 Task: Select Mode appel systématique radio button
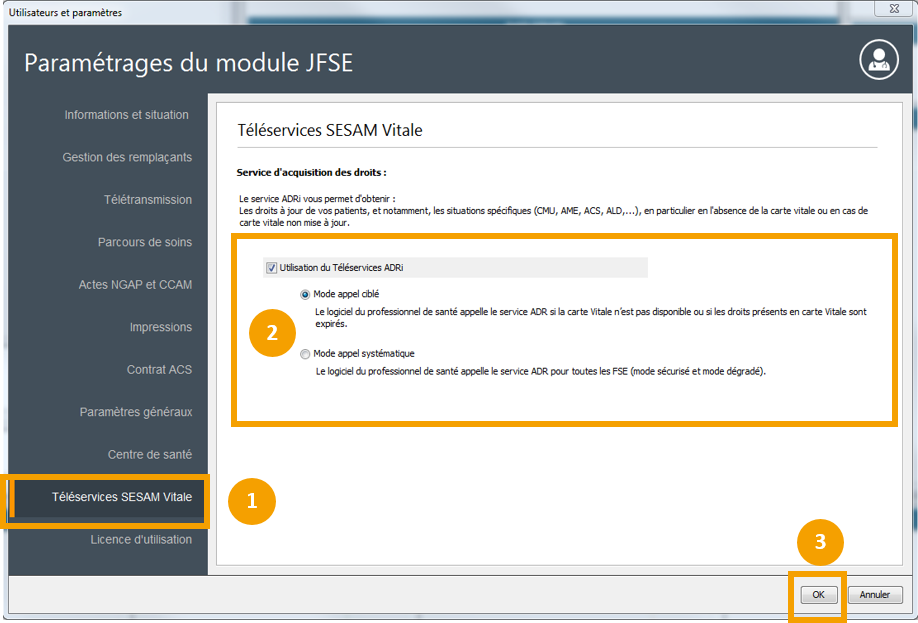(305, 354)
